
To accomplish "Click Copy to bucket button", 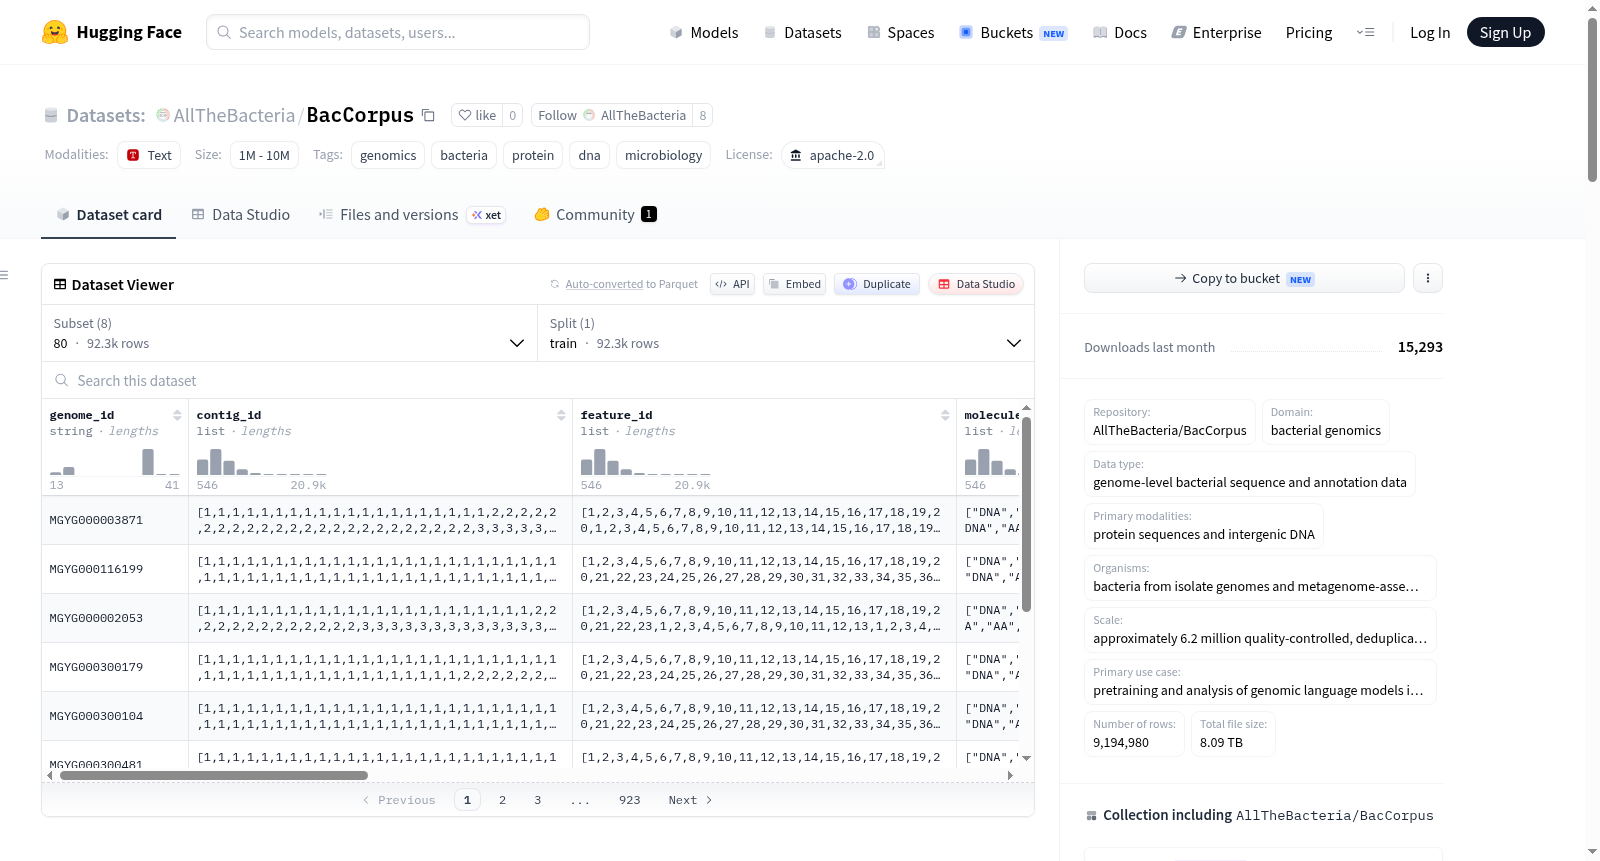I will click(1244, 278).
